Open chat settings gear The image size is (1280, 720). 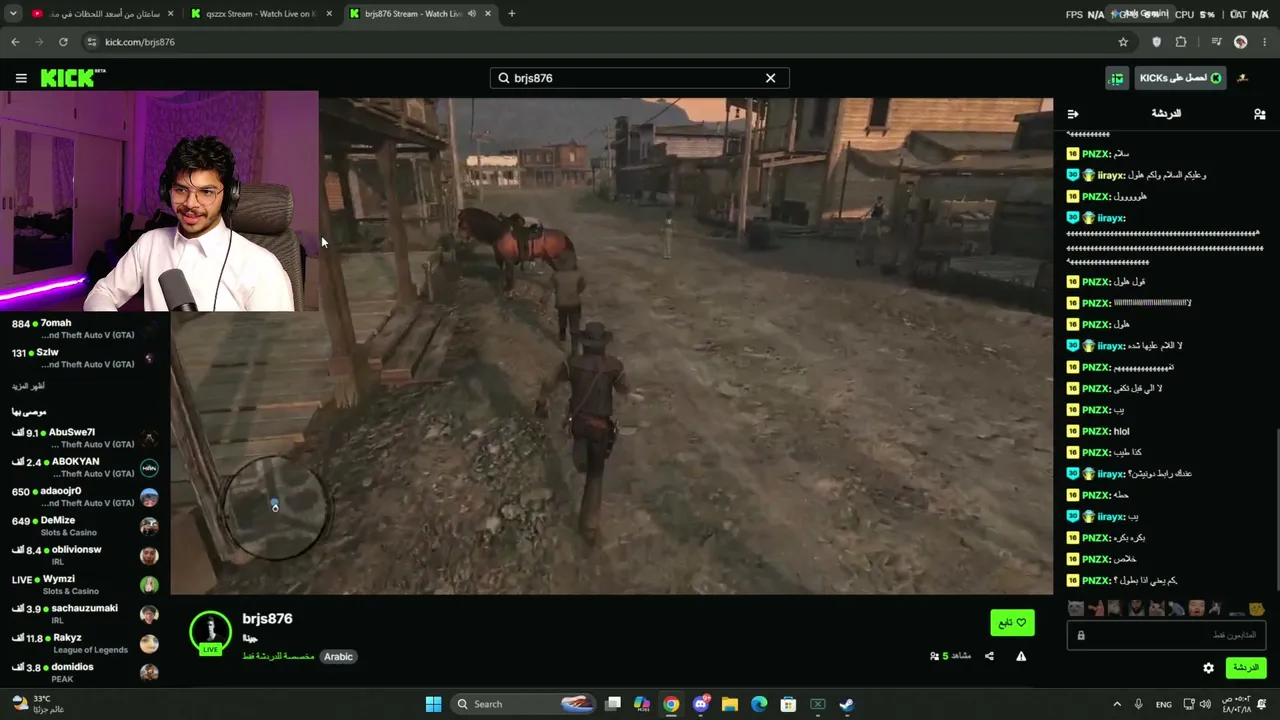pos(1208,668)
